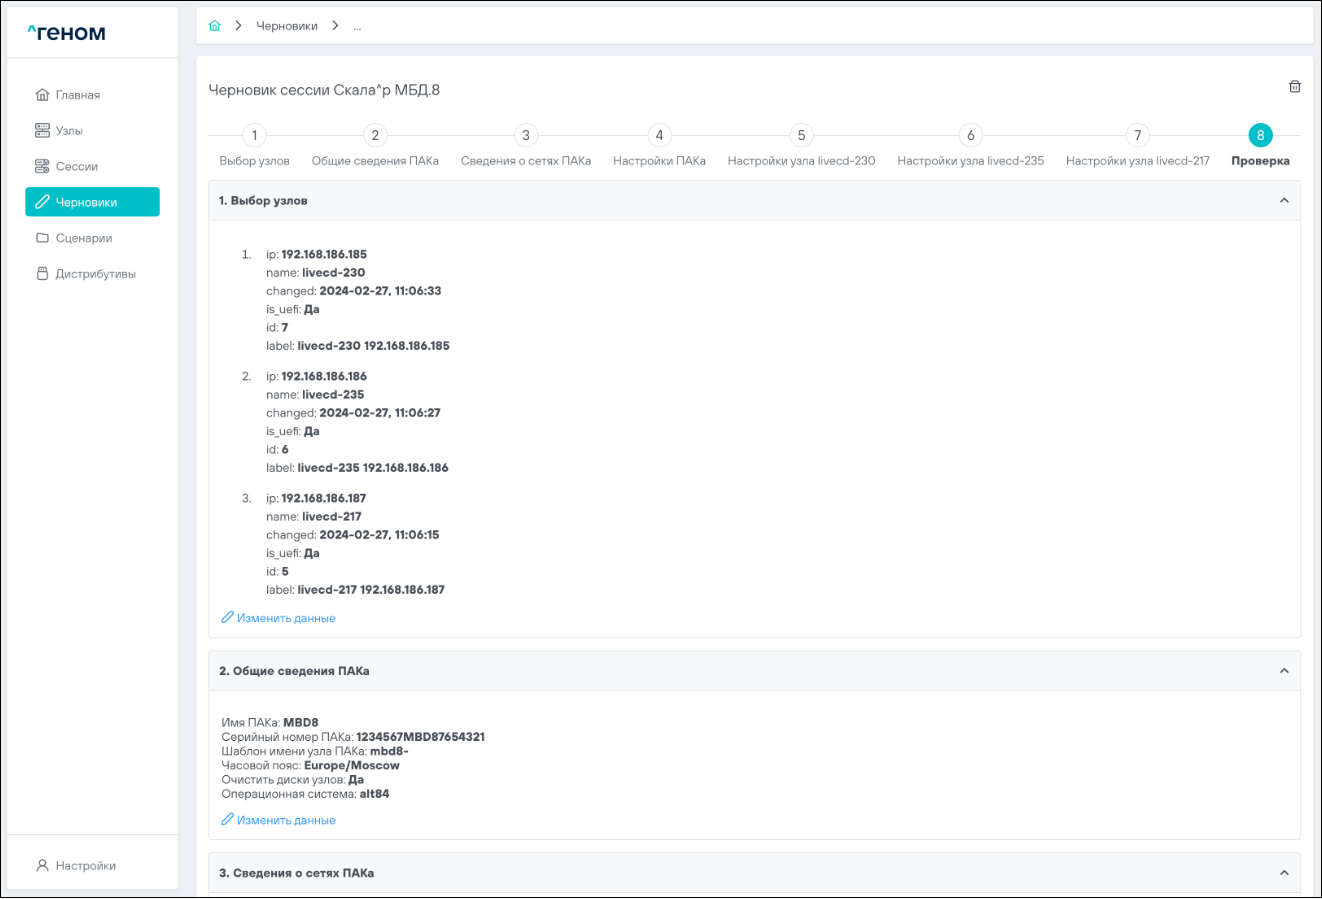
Task: Go to Сессии in the sidebar
Action: [76, 167]
